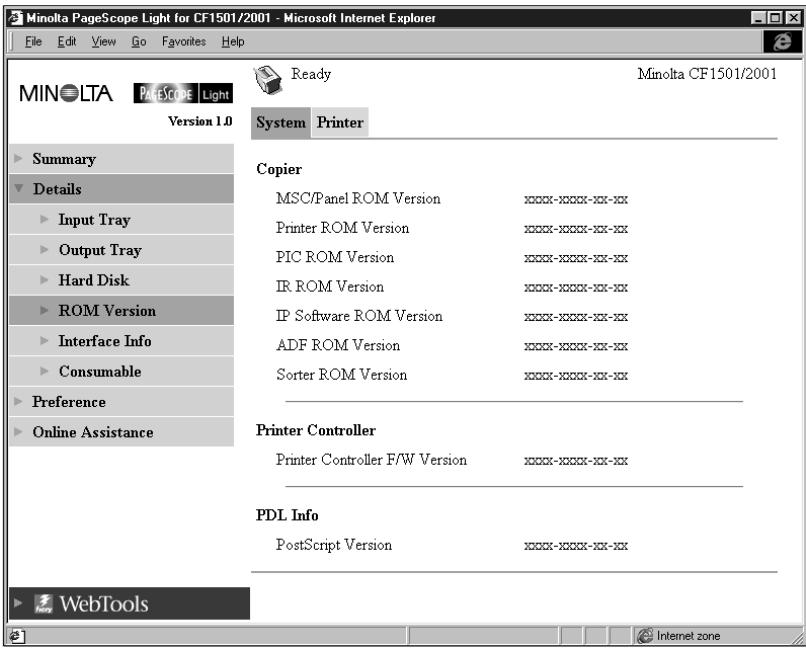Switch to the System tab
Image resolution: width=806 pixels, height=648 pixels.
coord(281,122)
